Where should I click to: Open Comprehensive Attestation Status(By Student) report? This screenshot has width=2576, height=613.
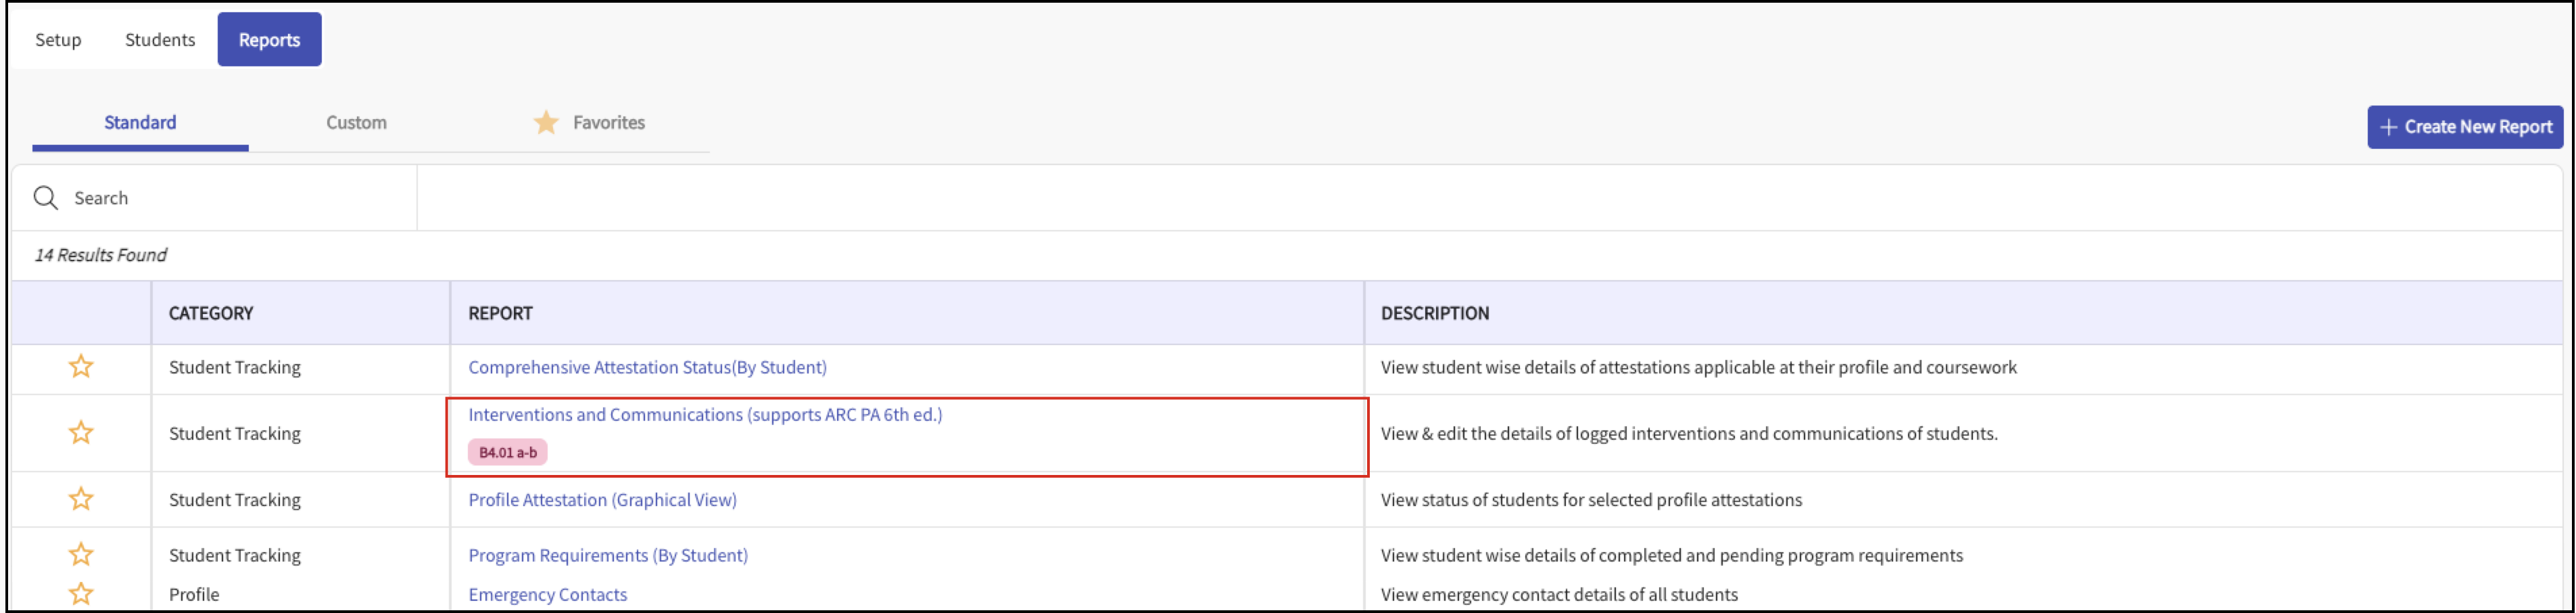pos(647,367)
